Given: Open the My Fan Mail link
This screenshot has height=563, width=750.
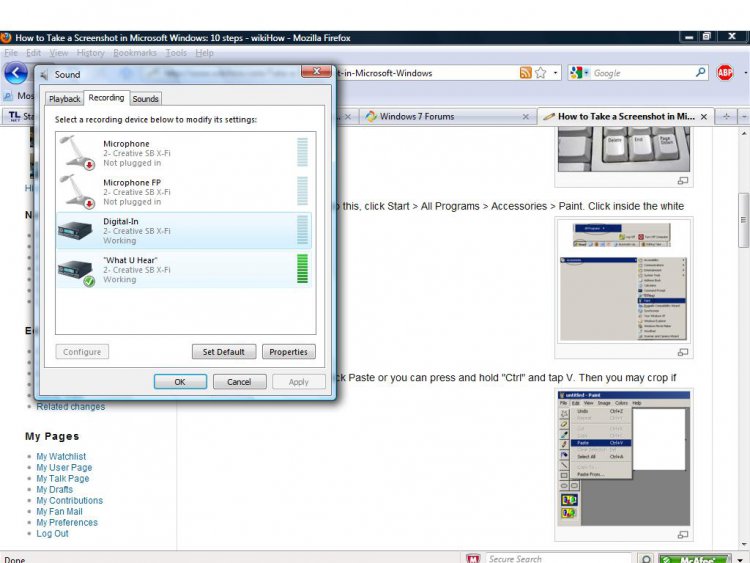Looking at the screenshot, I should point(59,511).
